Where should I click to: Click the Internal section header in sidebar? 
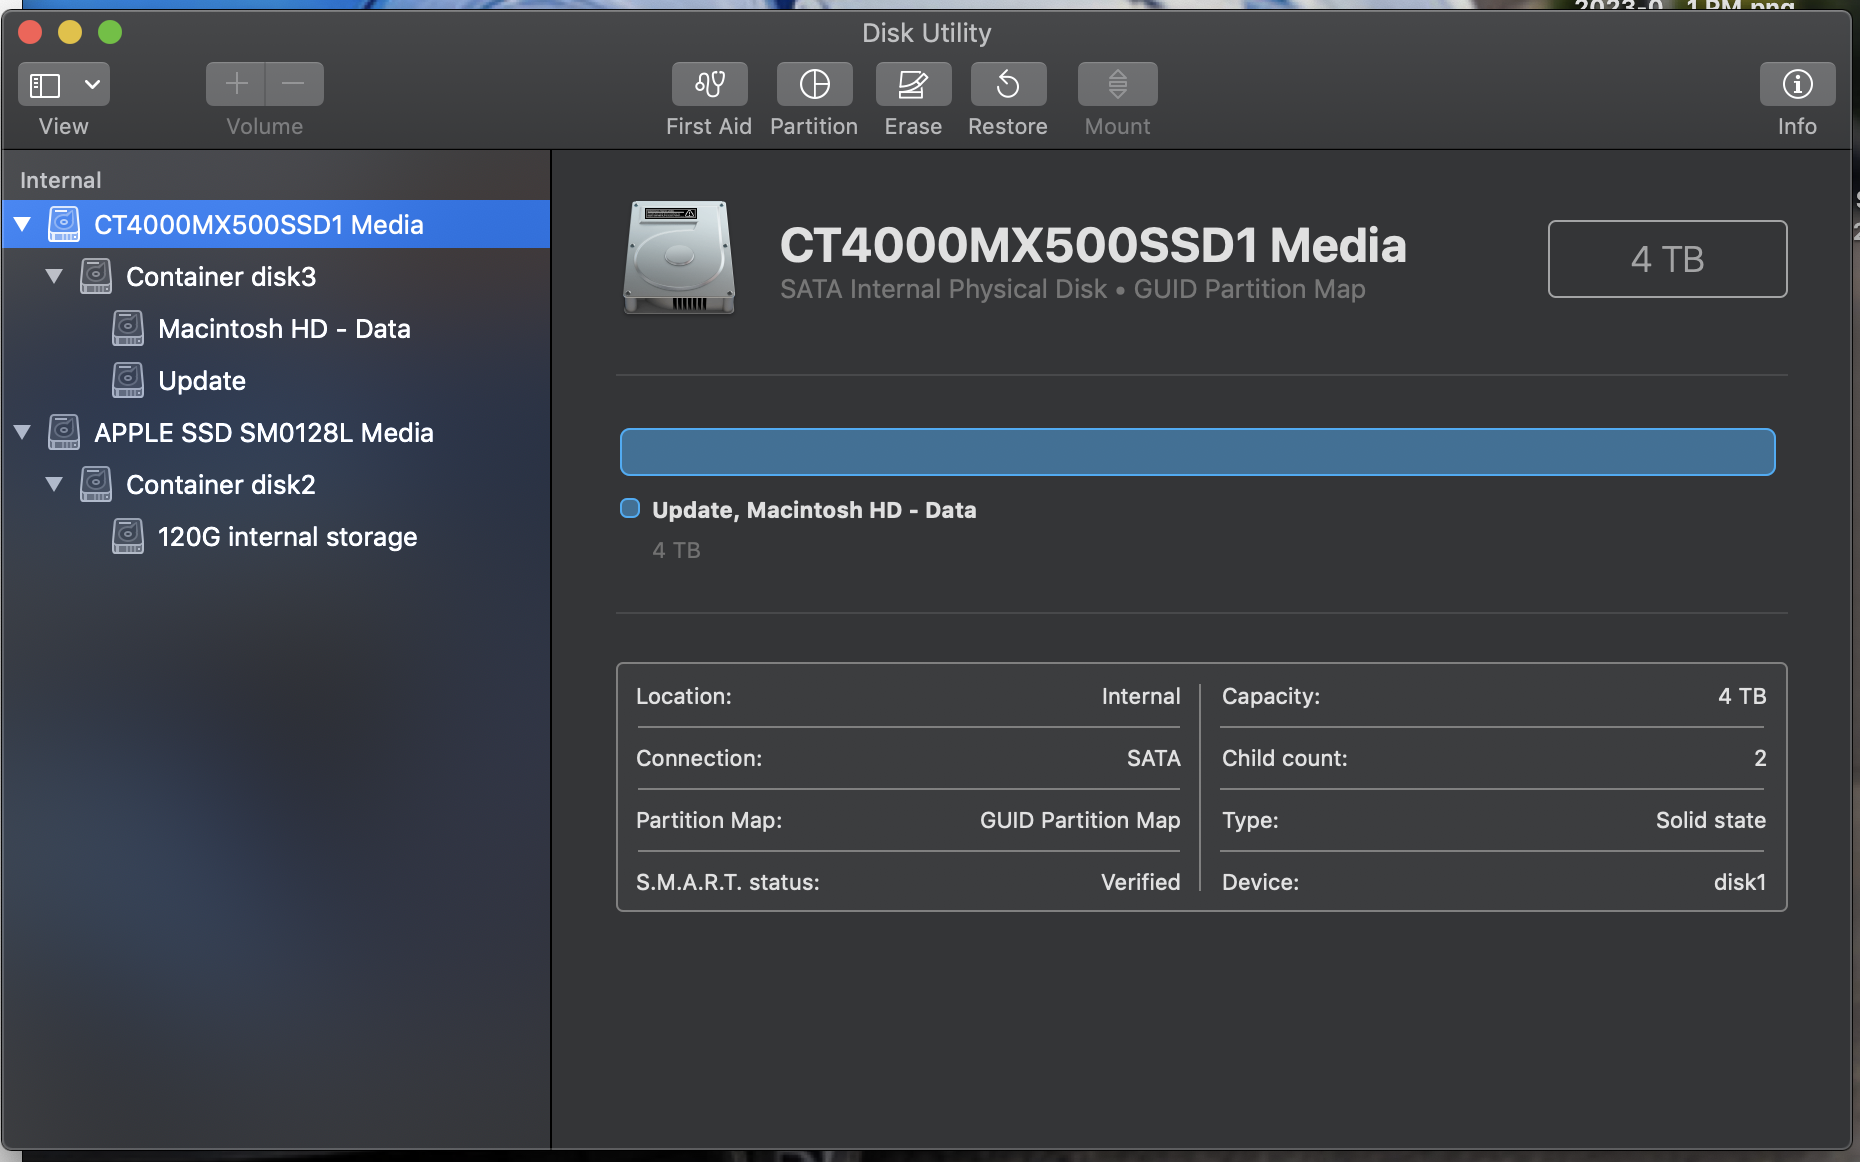click(61, 180)
